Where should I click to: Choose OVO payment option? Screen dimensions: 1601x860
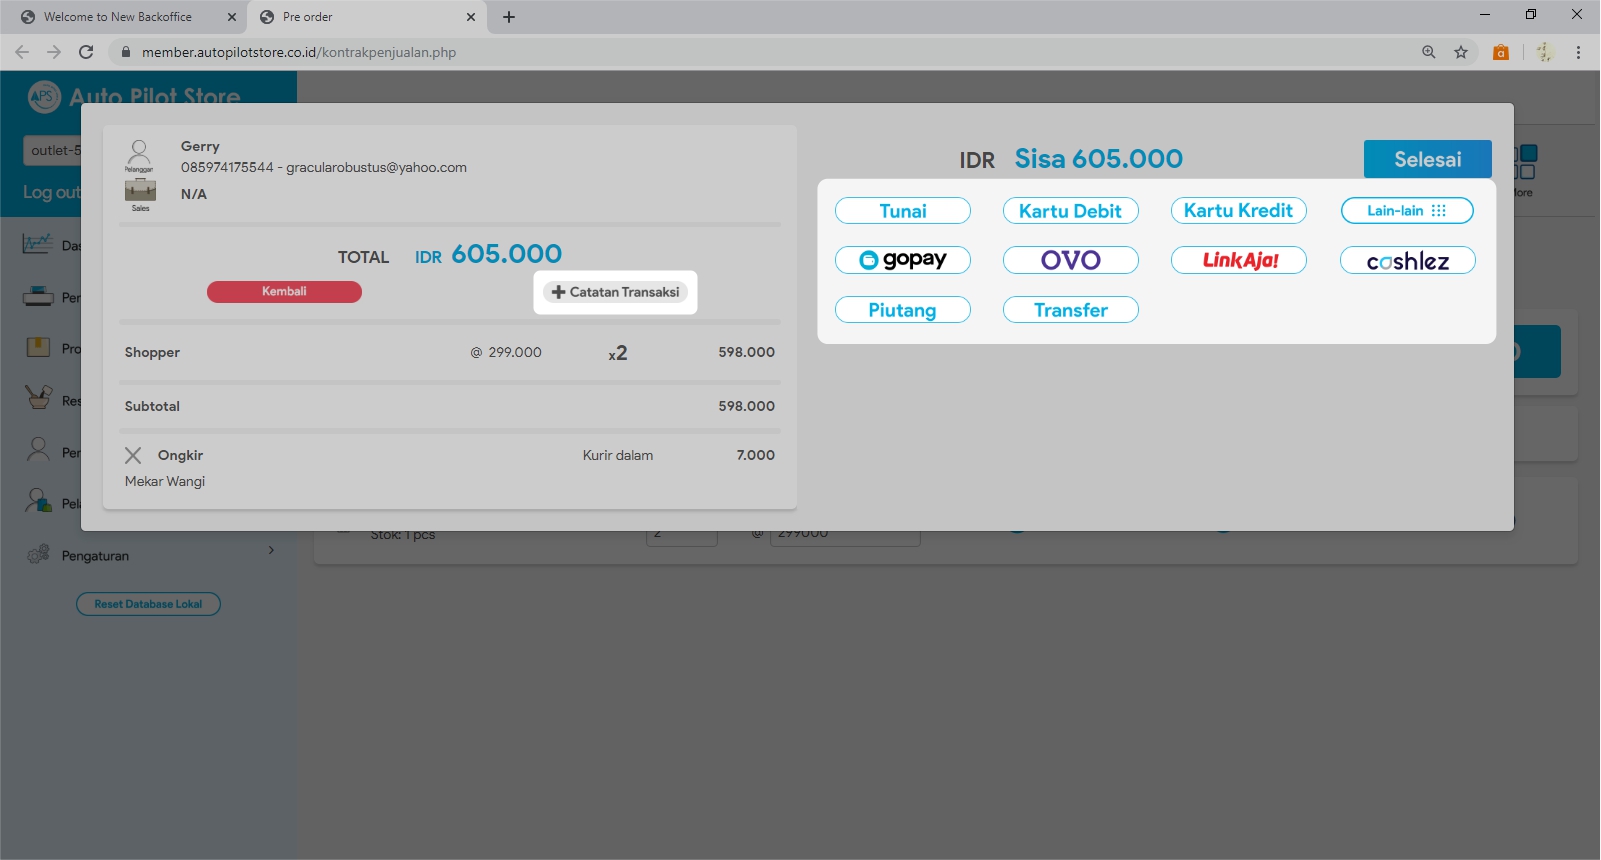pos(1070,260)
